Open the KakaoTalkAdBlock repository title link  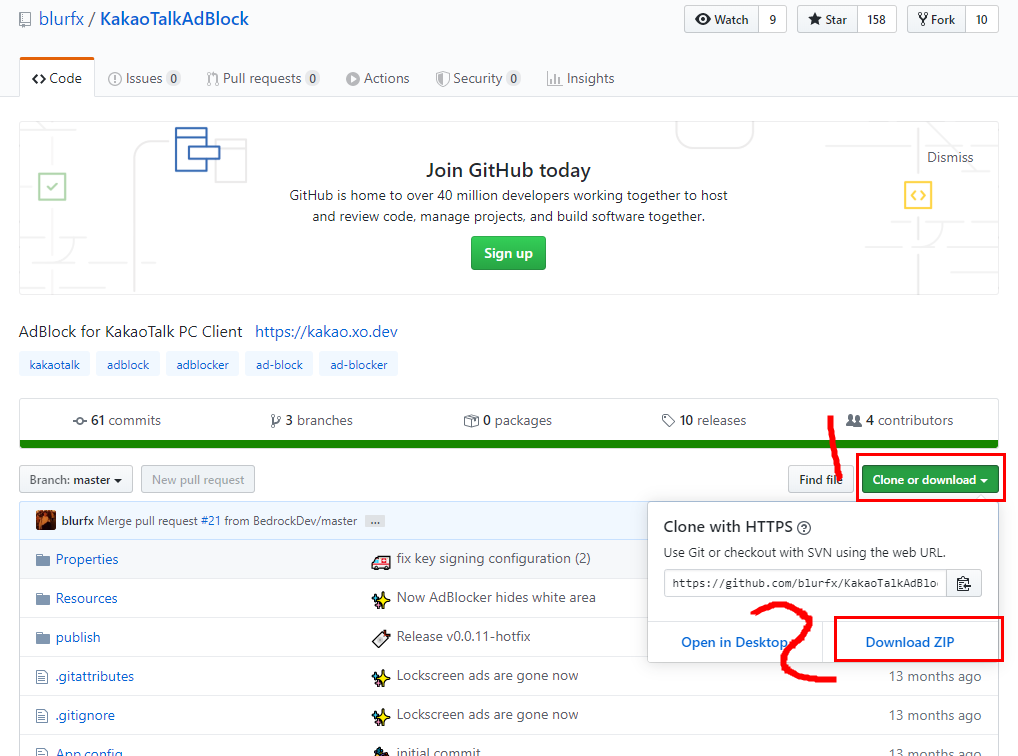[174, 19]
